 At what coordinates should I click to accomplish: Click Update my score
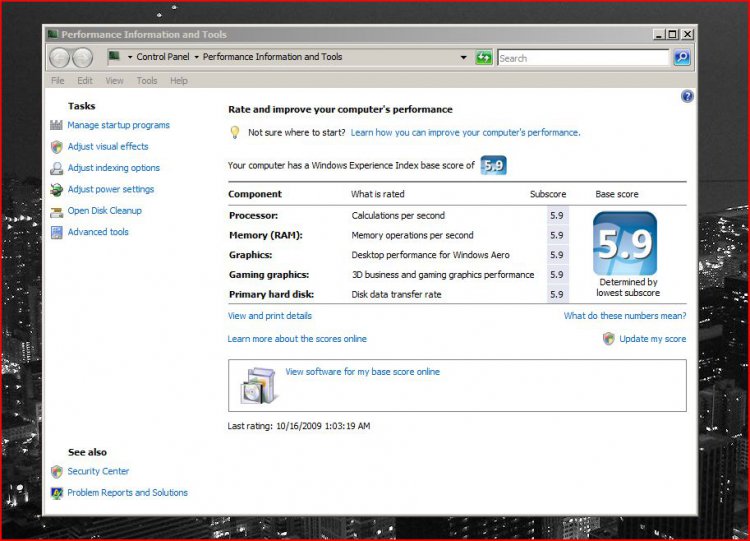(x=652, y=339)
